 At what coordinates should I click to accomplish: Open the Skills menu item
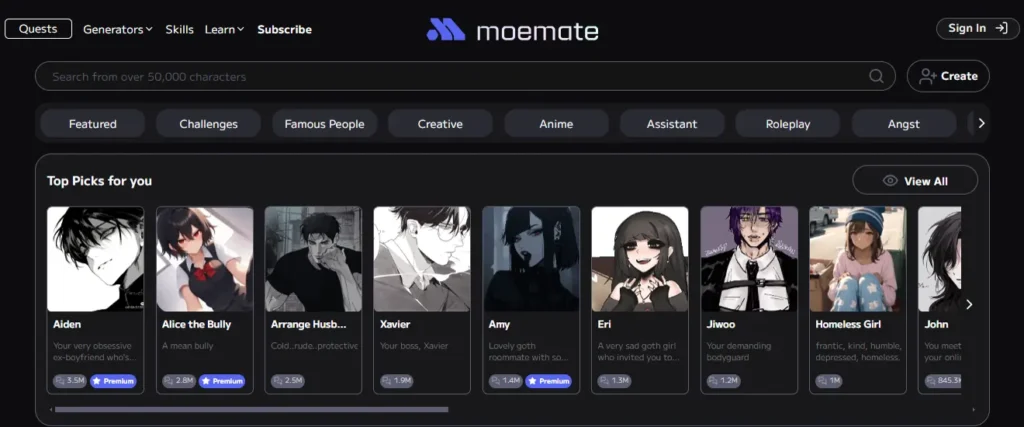179,29
